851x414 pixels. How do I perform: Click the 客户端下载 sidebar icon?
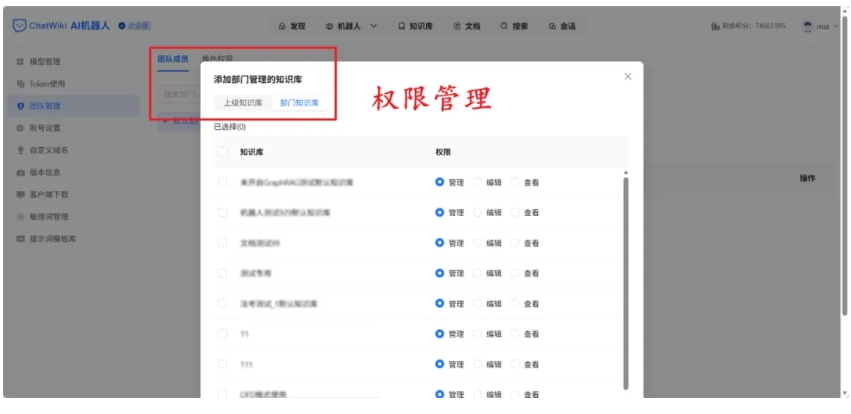(x=21, y=195)
